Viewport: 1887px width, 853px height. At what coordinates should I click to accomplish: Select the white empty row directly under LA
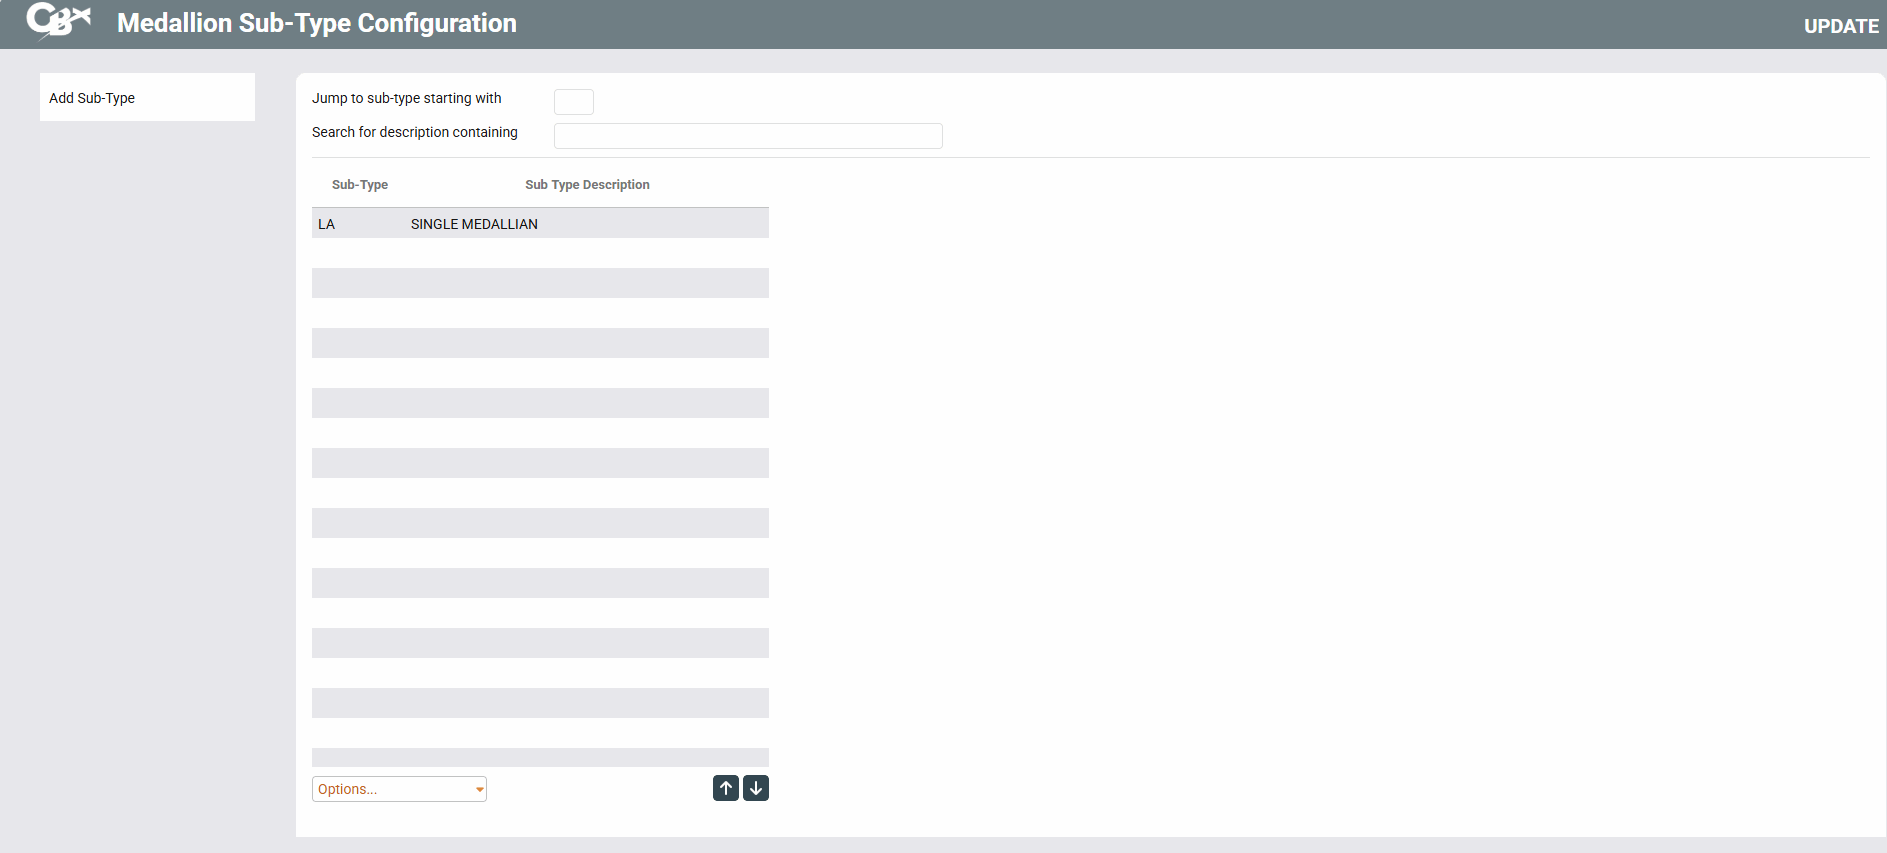(540, 253)
